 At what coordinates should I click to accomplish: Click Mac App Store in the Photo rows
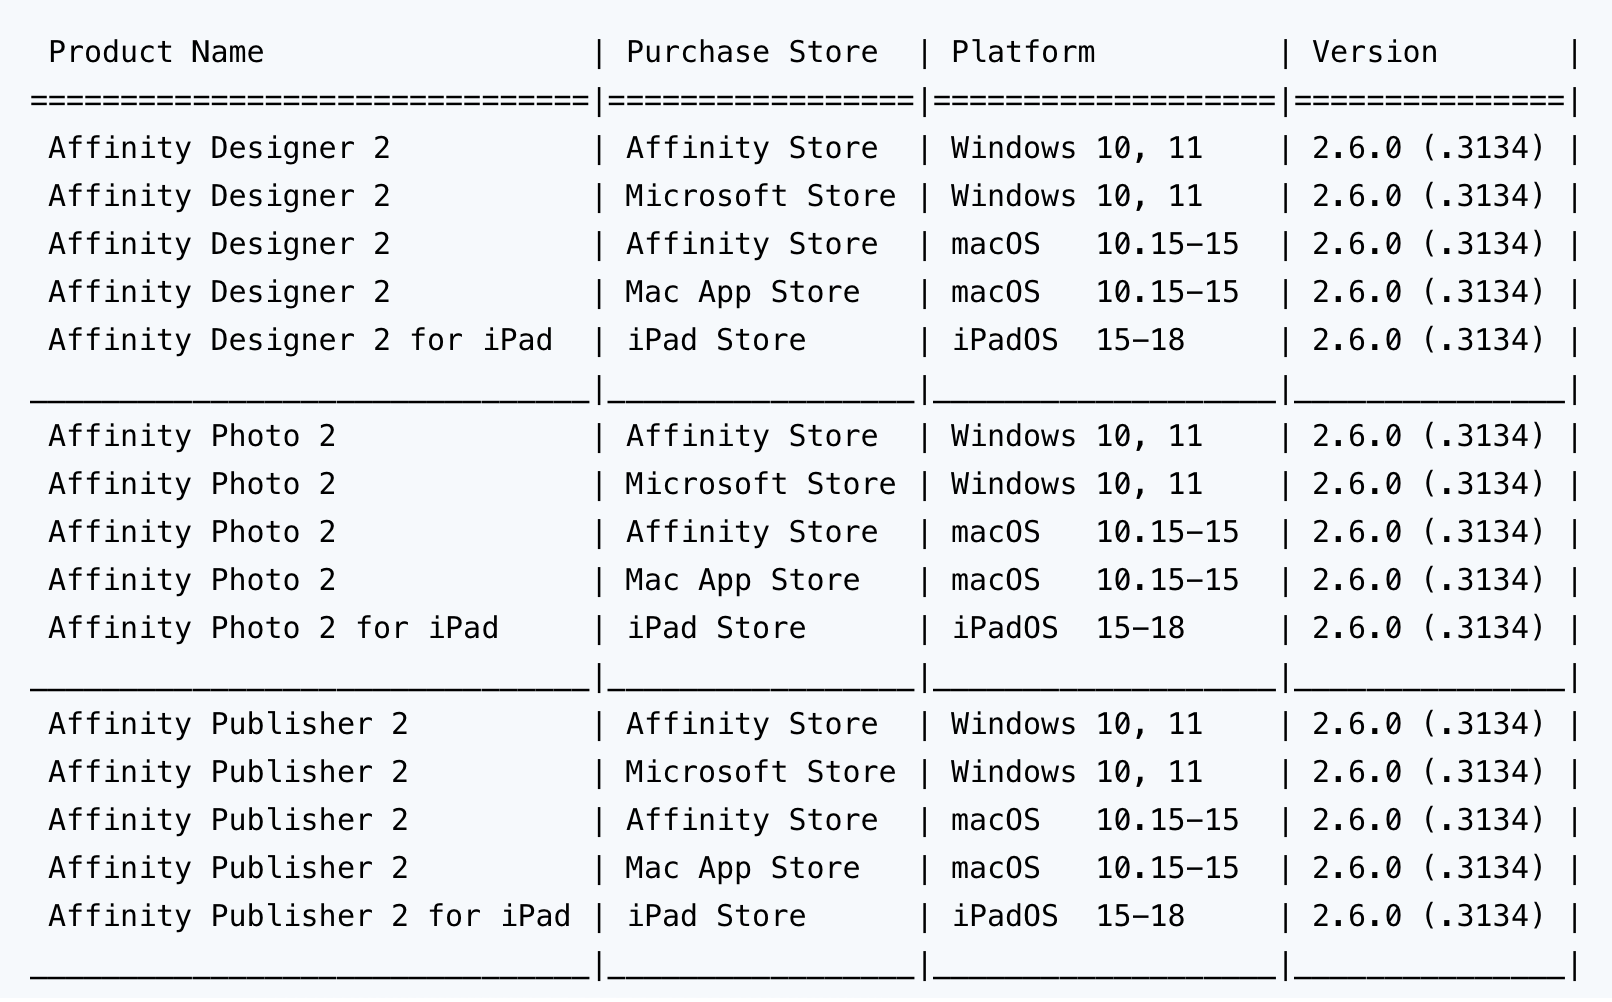(743, 580)
